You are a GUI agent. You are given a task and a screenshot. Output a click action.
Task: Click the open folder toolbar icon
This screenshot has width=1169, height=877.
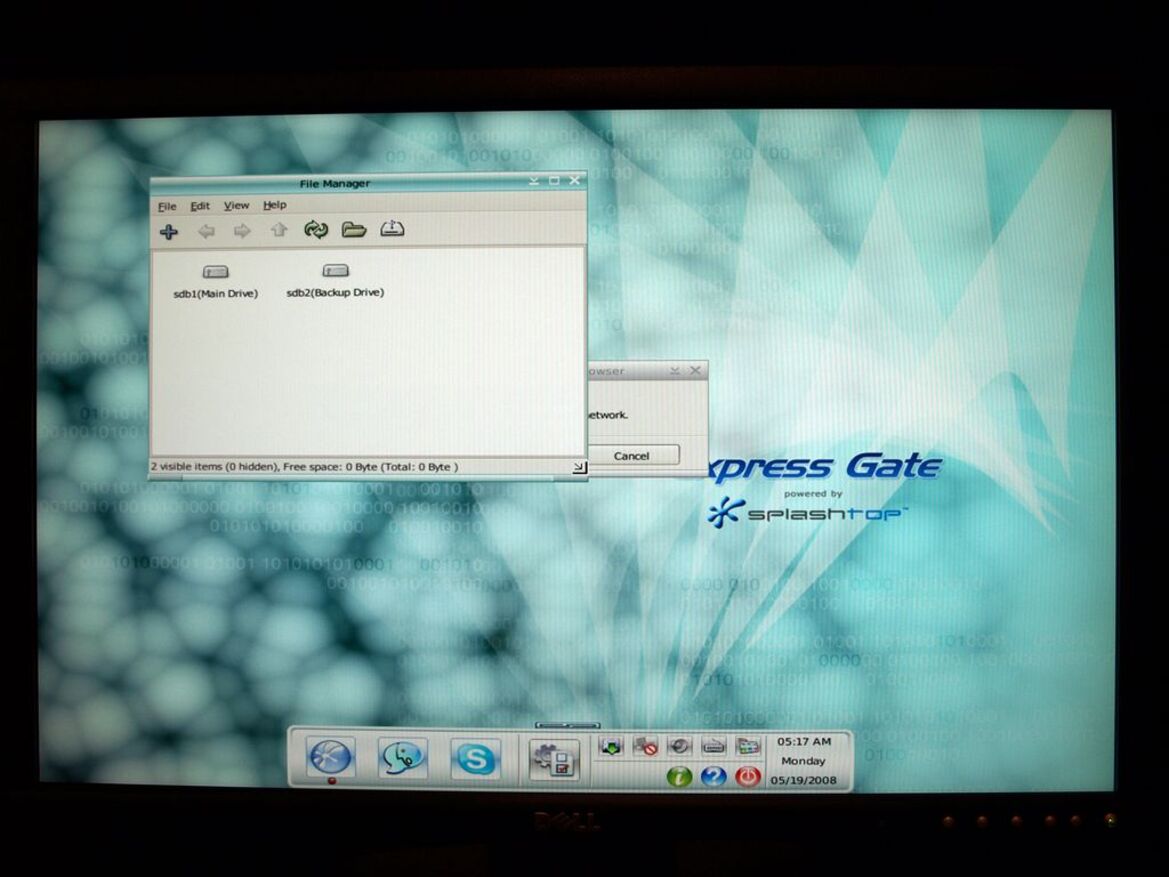[354, 229]
